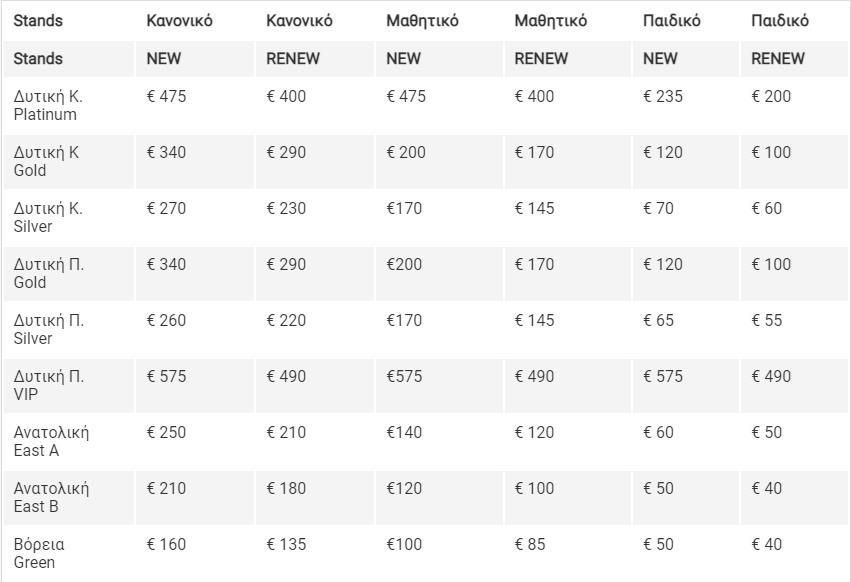Click the Δυτική Κ Gold row label
Image resolution: width=851 pixels, height=582 pixels.
coord(46,161)
